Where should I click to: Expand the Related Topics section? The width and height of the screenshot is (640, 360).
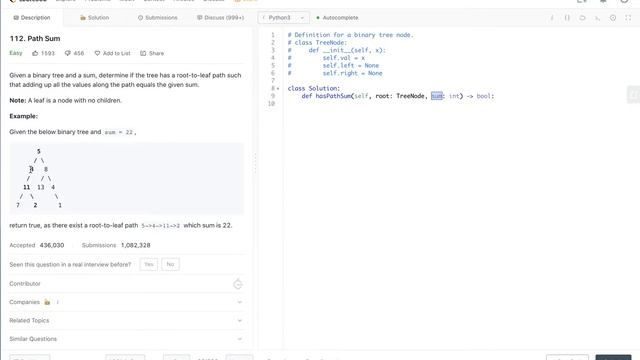126,320
